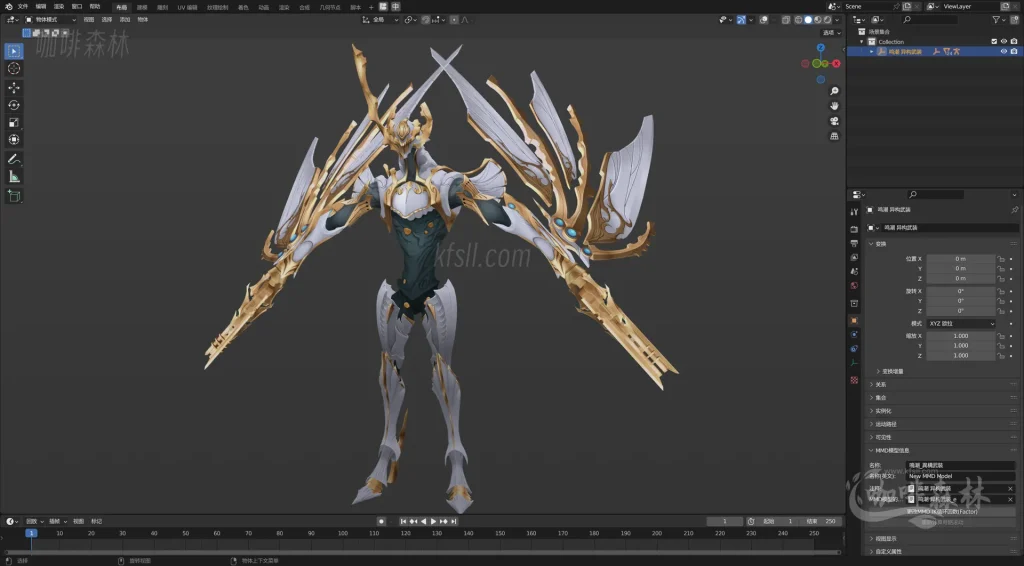Image resolution: width=1024 pixels, height=566 pixels.
Task: Activate the Select Box tool
Action: pyautogui.click(x=14, y=51)
